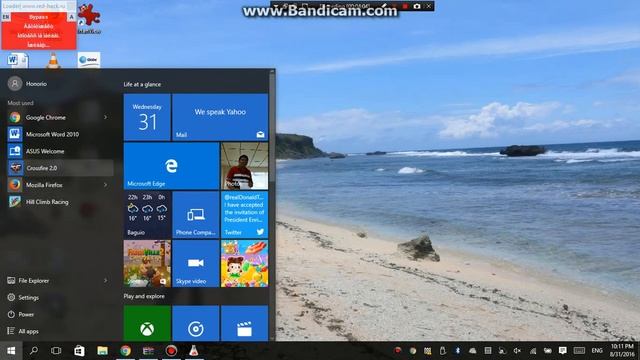Click 'Play and explore' group header
The height and width of the screenshot is (360, 640).
pos(144,296)
